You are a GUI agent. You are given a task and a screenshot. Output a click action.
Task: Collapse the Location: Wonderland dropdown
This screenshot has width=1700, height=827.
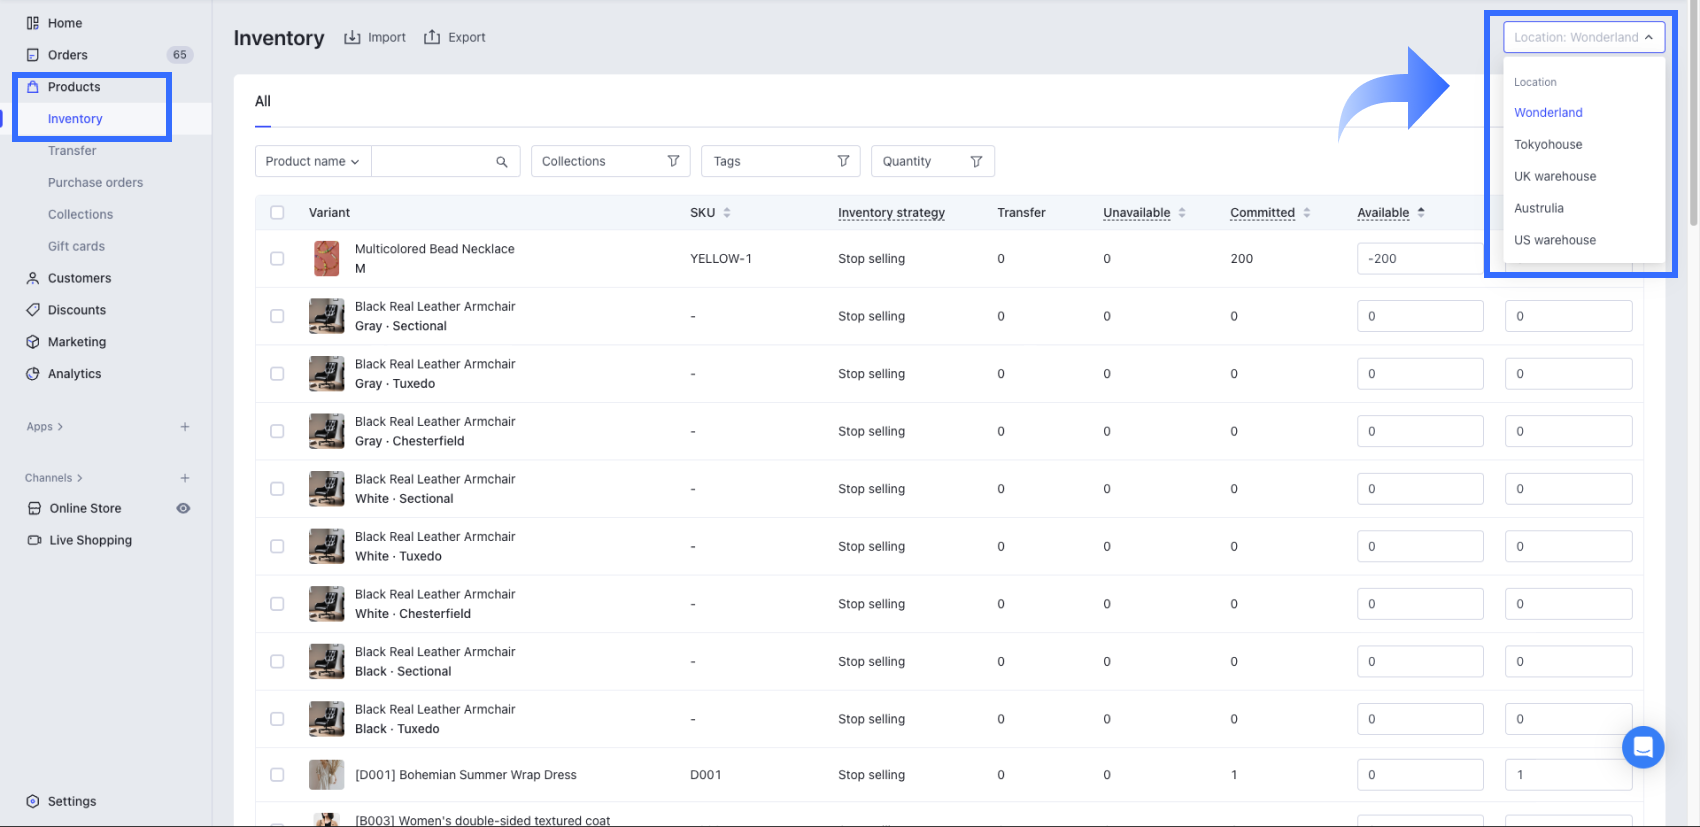click(x=1583, y=37)
